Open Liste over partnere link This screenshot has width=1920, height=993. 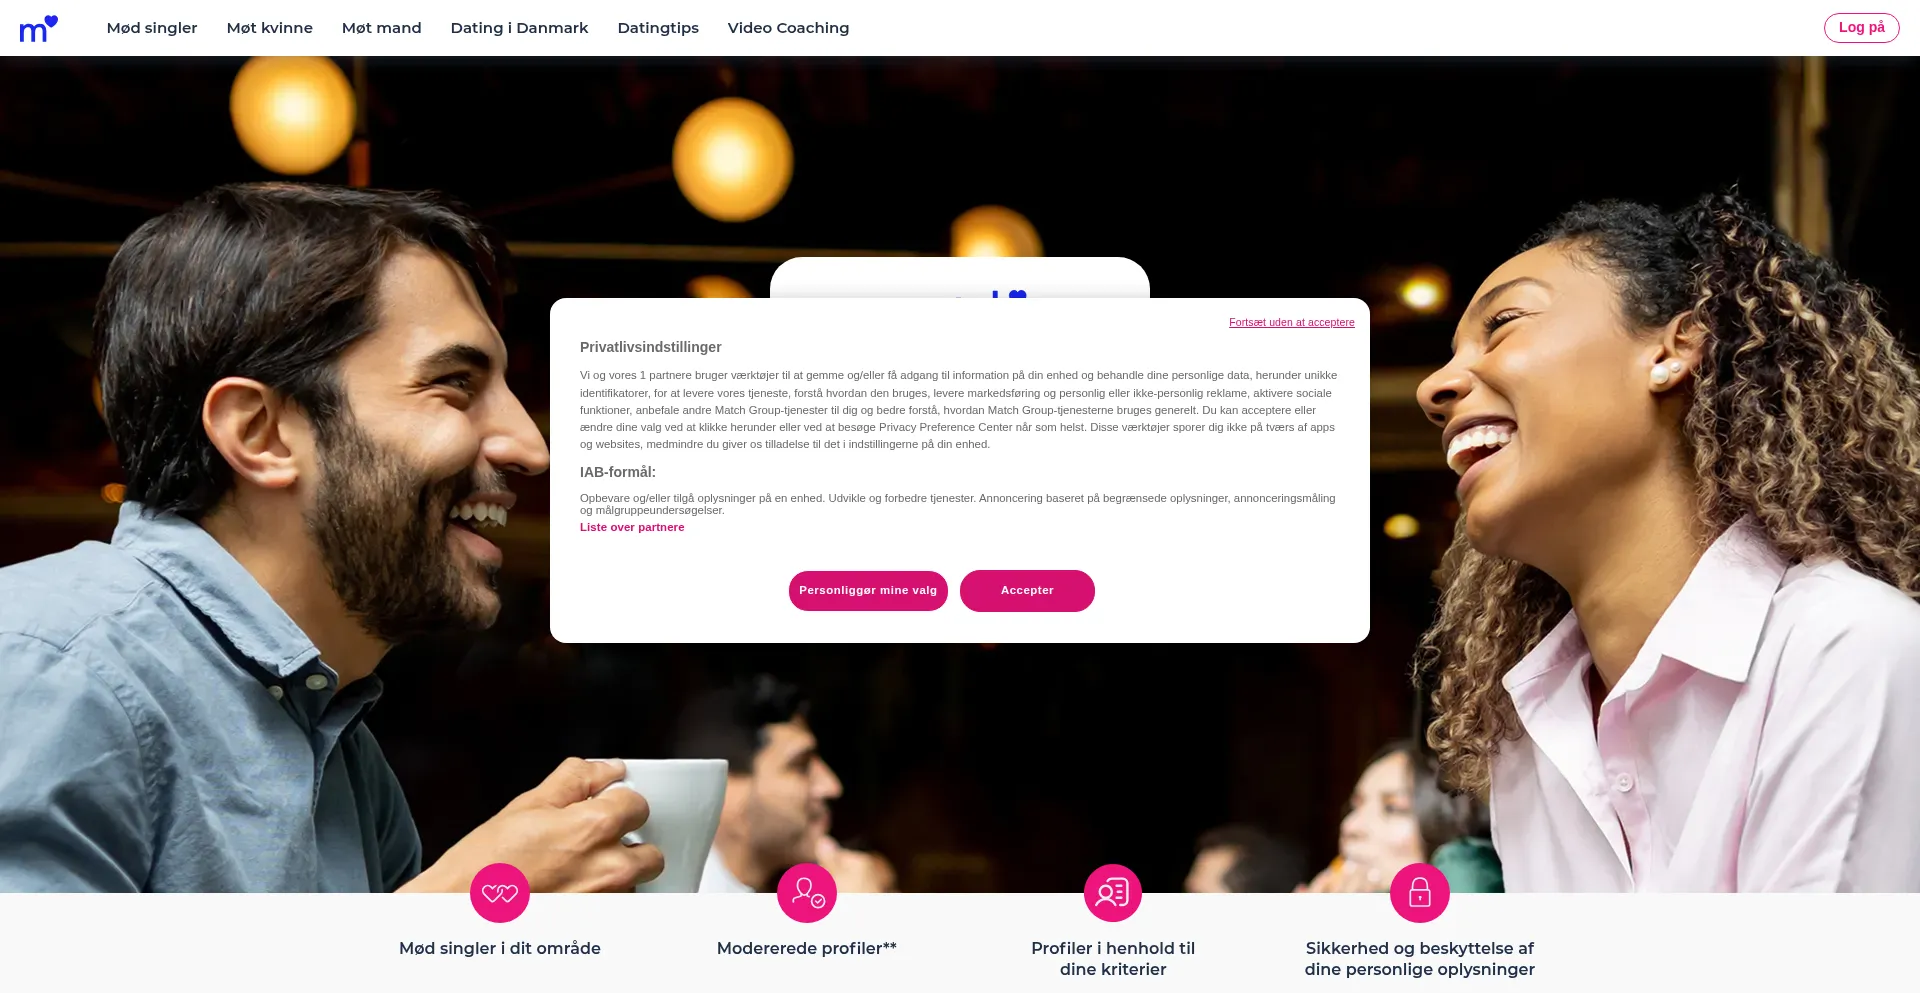[632, 527]
